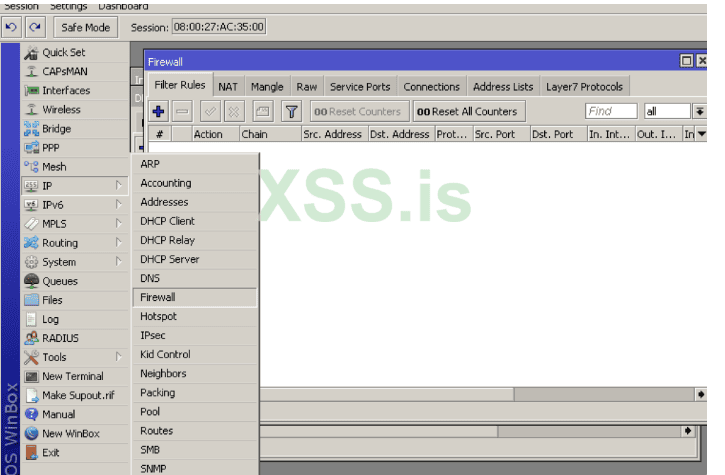The image size is (725, 475).
Task: Click Exit in sidebar
Action: pos(75,452)
